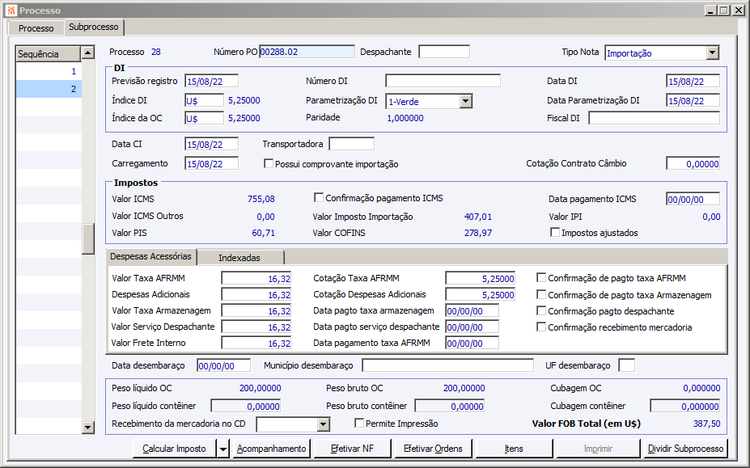Click the Processo window title icon

(10, 9)
